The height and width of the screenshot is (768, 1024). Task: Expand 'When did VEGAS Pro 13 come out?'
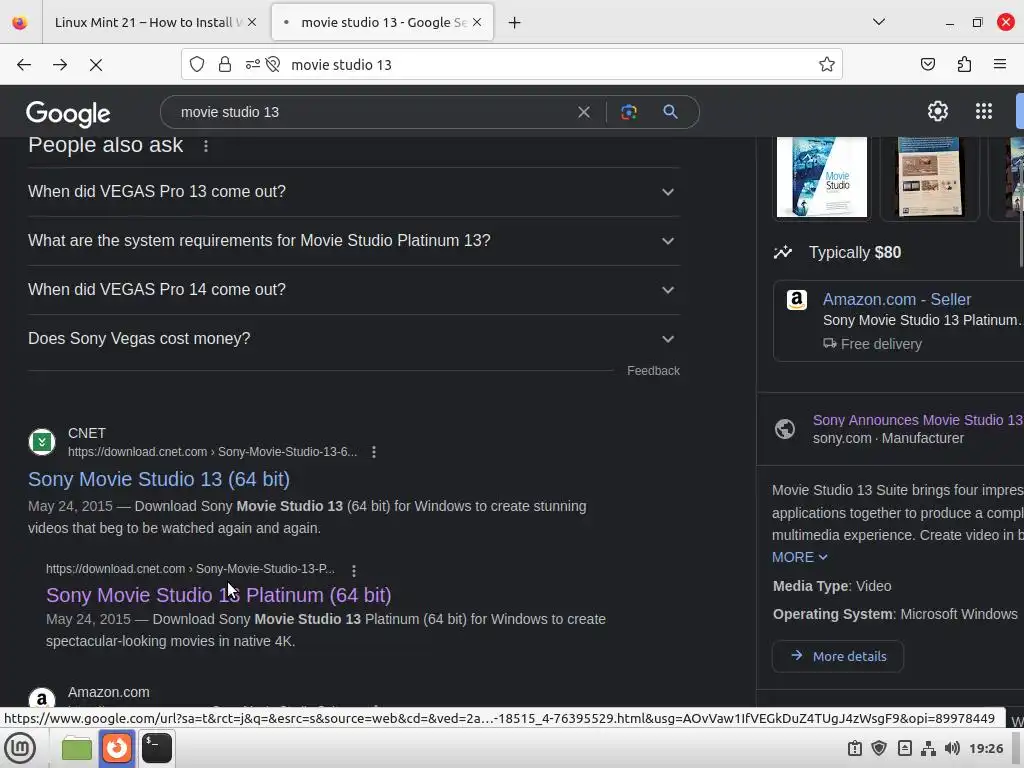coord(354,192)
